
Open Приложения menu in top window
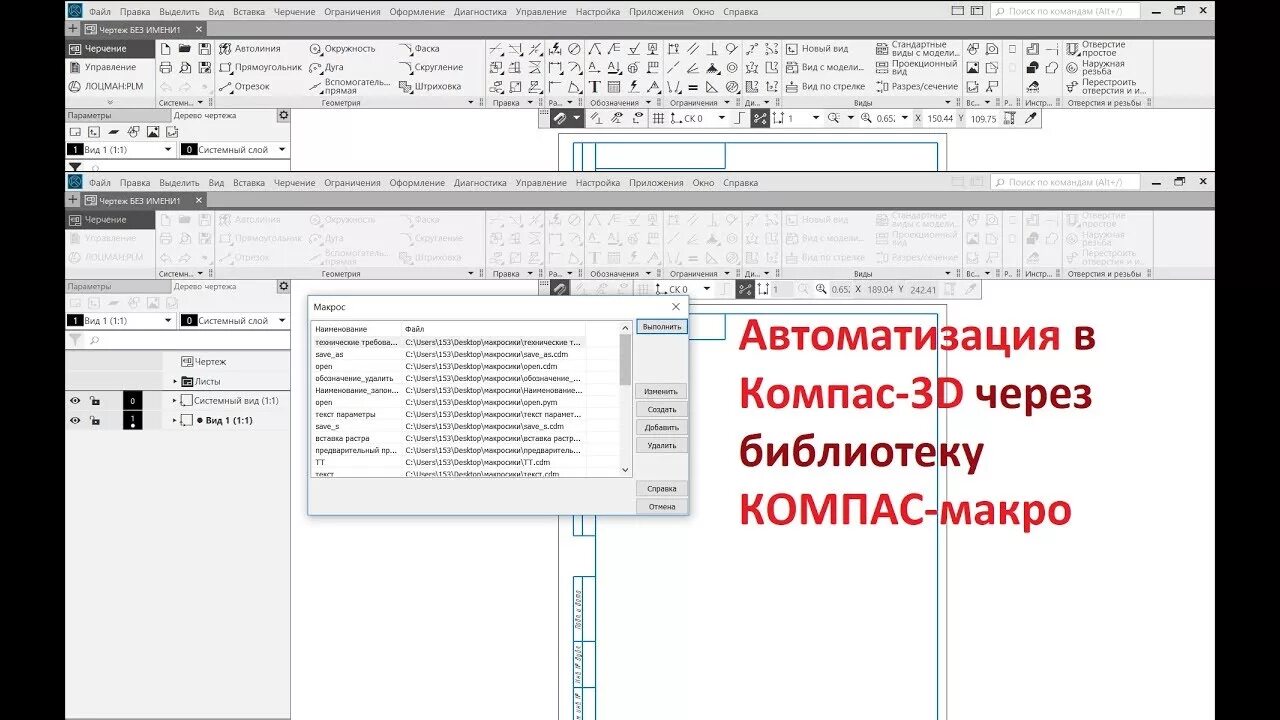coord(657,12)
